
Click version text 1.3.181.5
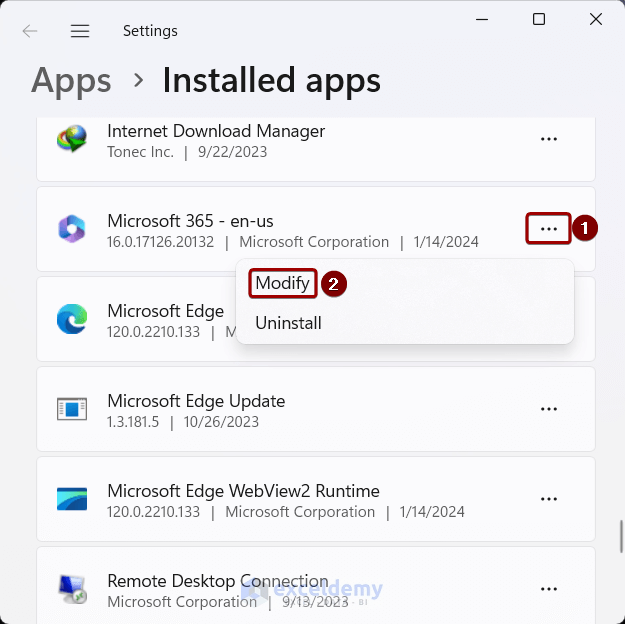point(133,422)
